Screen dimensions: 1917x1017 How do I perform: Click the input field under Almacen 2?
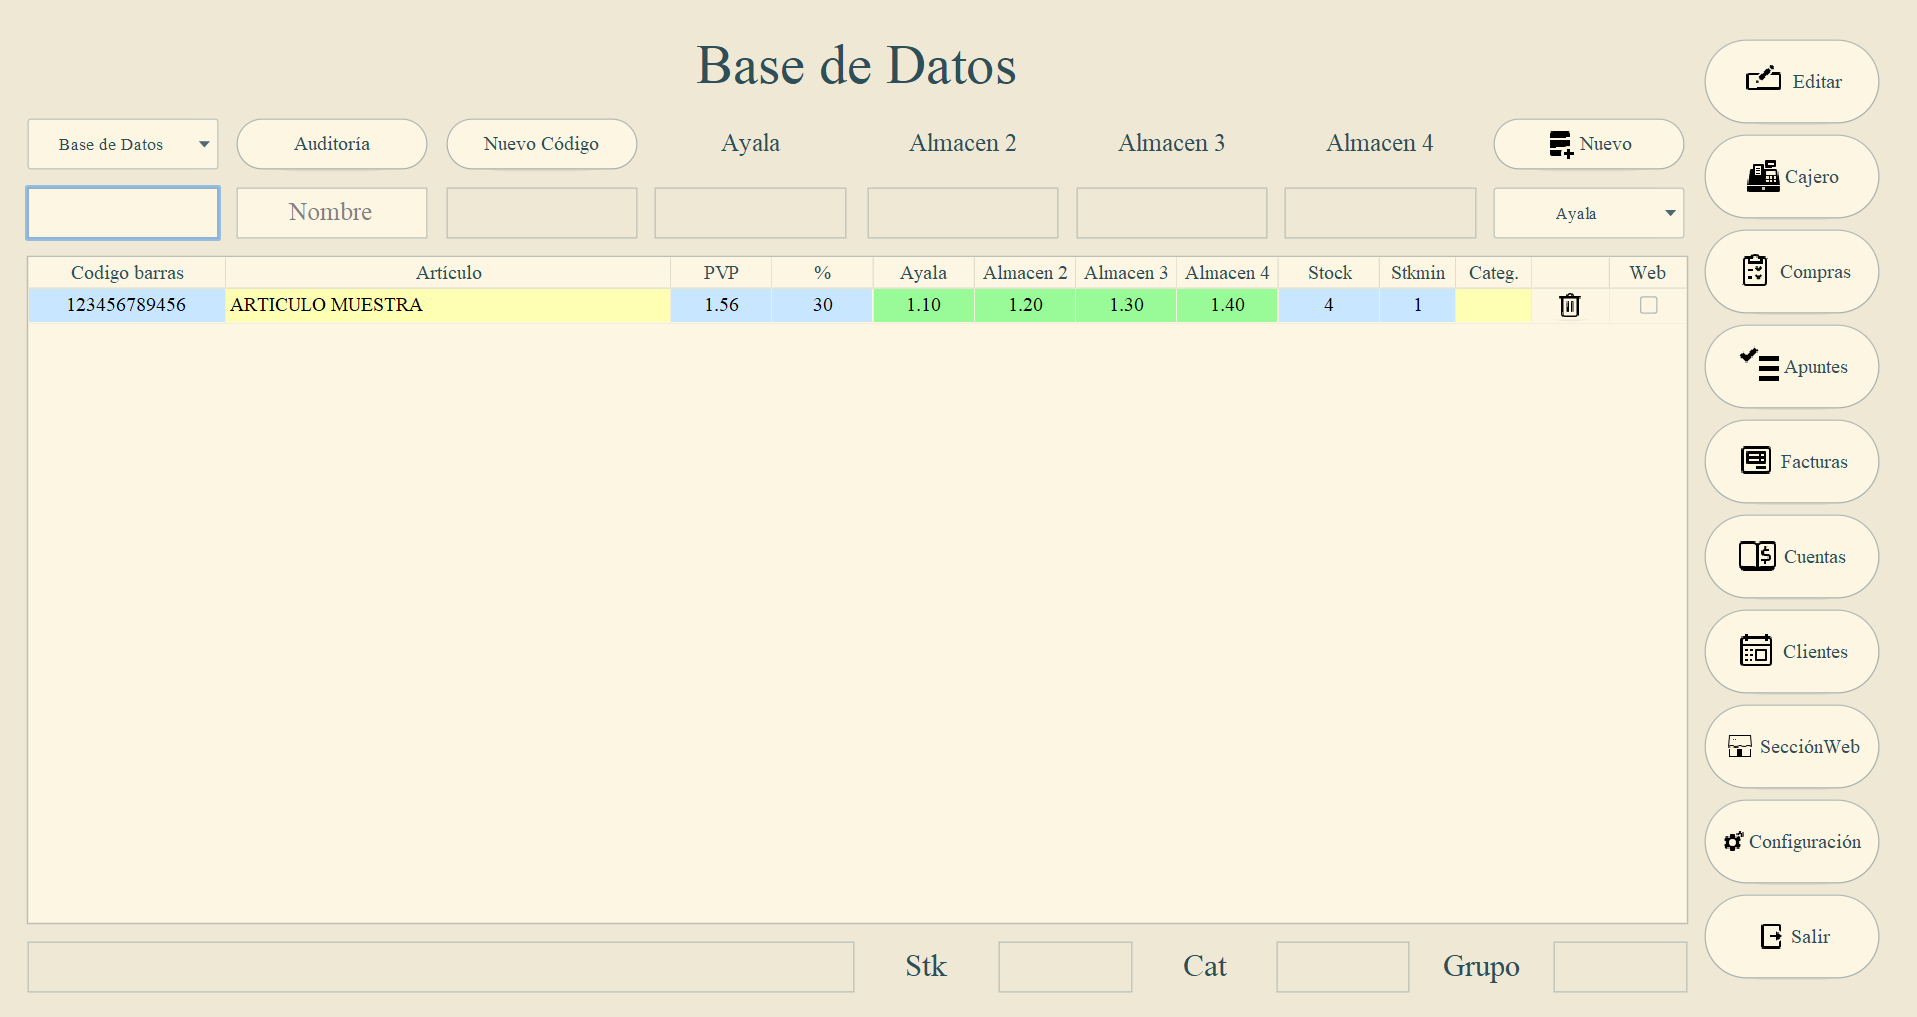click(x=963, y=213)
